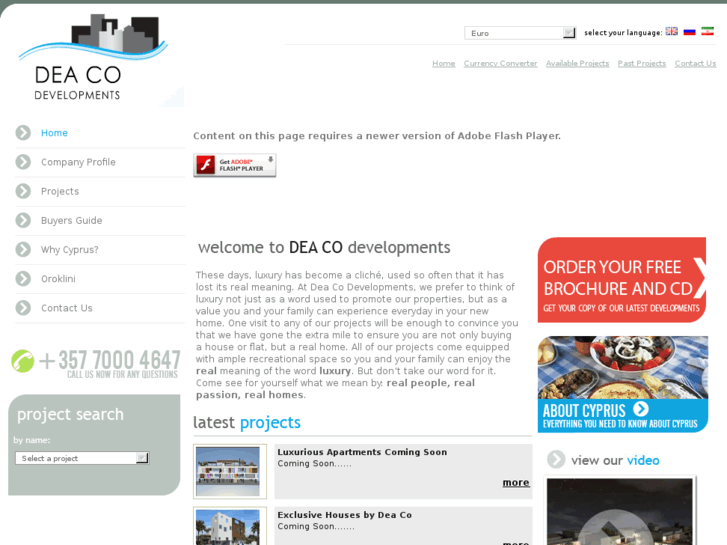Click the arrow icon beside Projects
The image size is (727, 545).
click(x=23, y=191)
